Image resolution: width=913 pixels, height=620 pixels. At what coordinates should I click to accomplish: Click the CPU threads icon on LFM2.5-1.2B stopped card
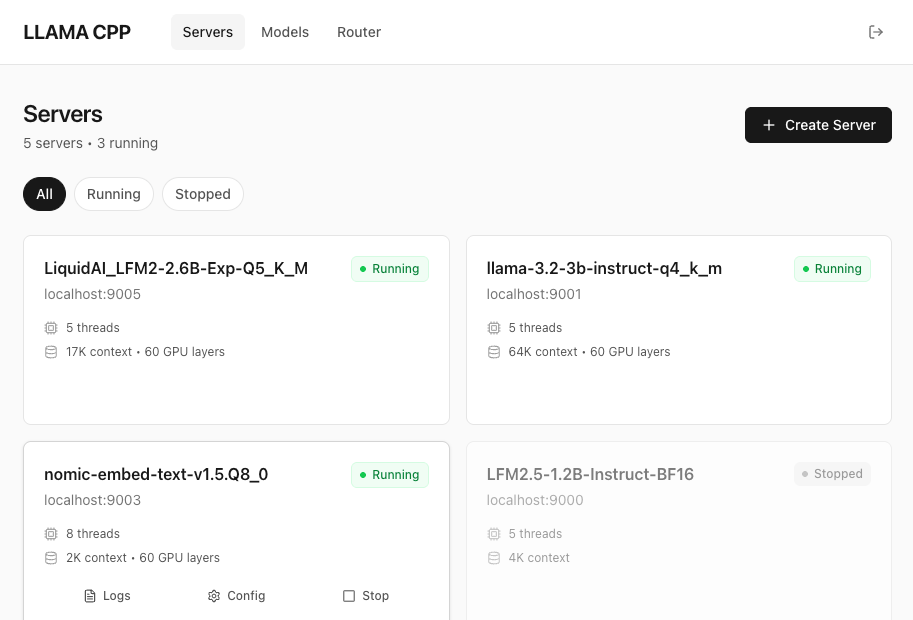(494, 533)
